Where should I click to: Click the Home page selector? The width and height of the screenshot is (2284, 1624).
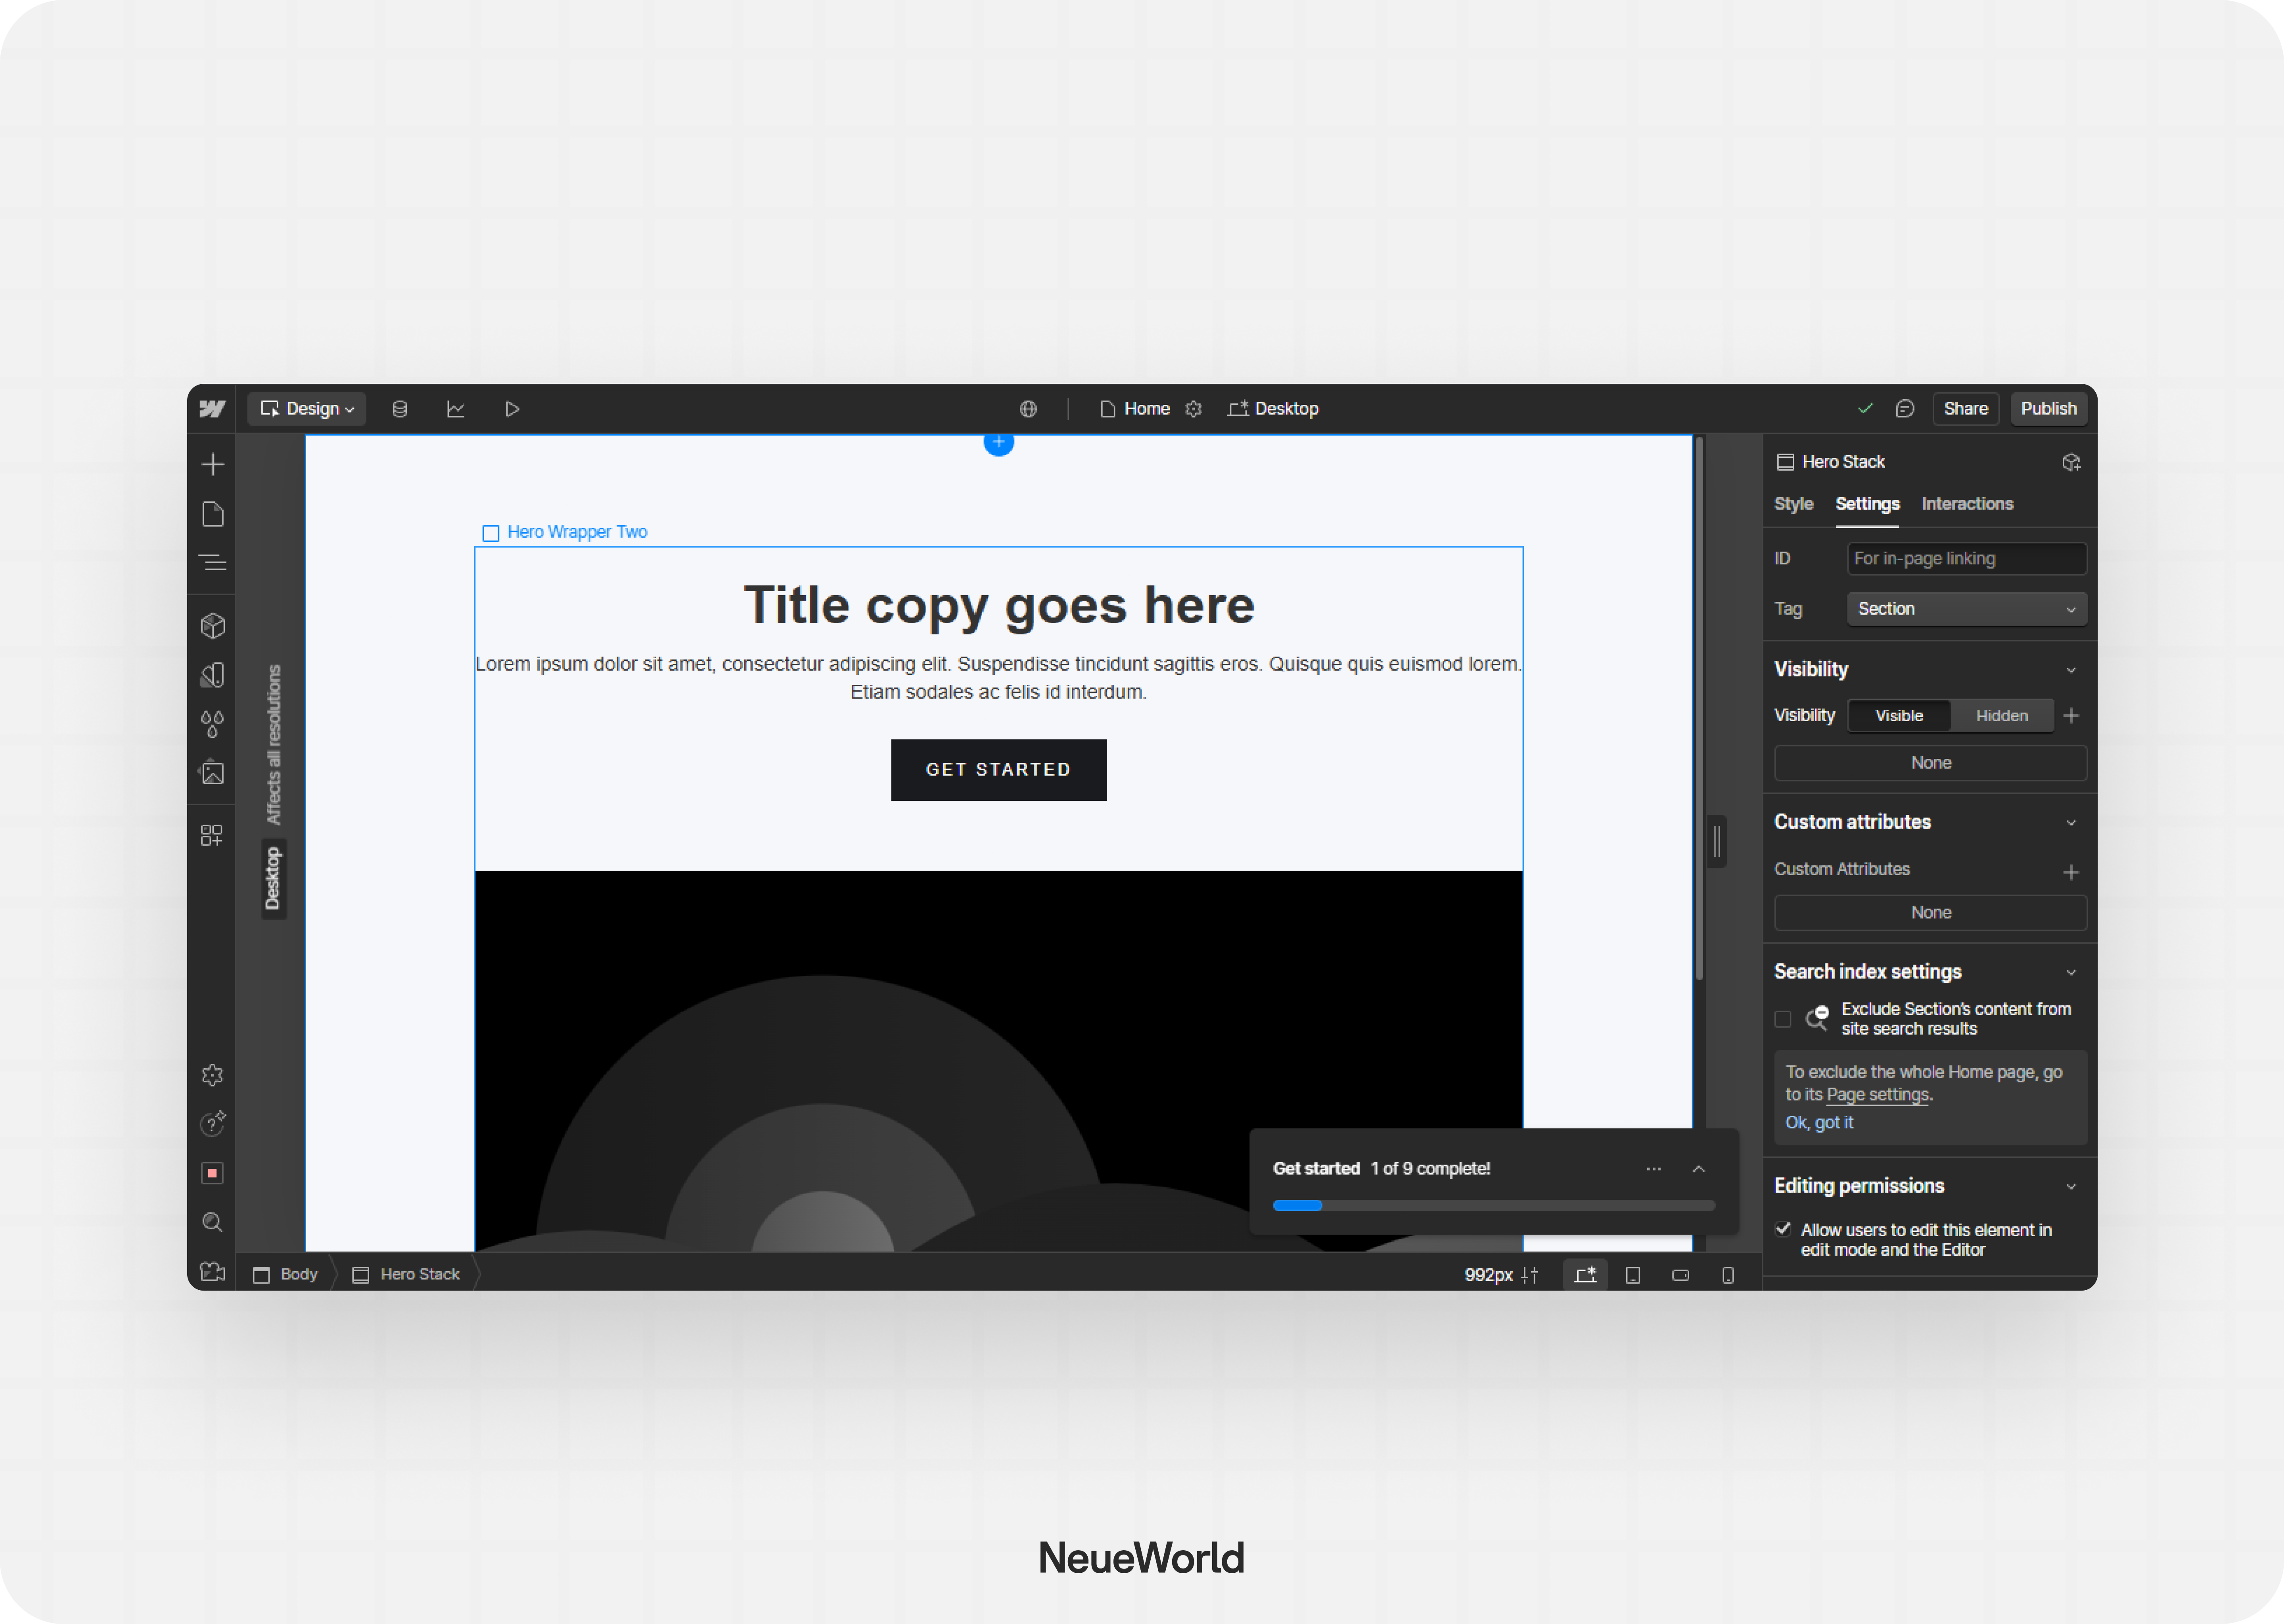coord(1135,409)
